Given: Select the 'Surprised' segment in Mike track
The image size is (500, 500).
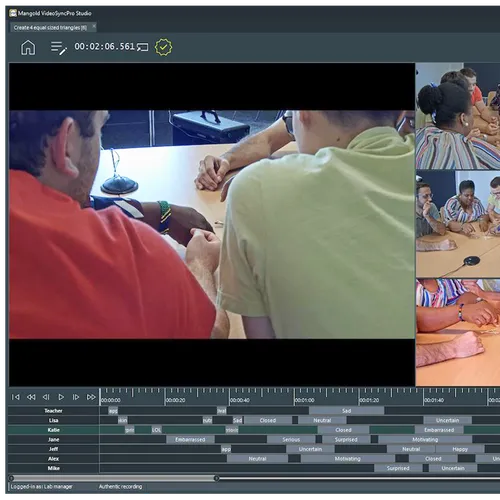Looking at the screenshot, I should click(398, 468).
